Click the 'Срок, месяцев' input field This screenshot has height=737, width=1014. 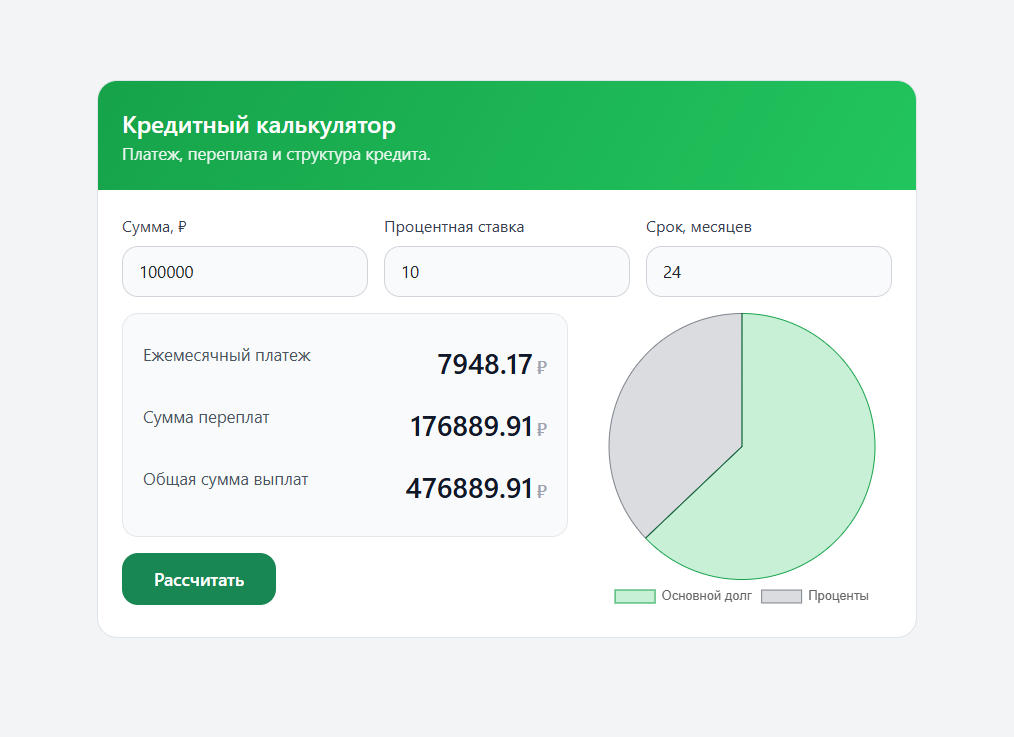point(768,271)
